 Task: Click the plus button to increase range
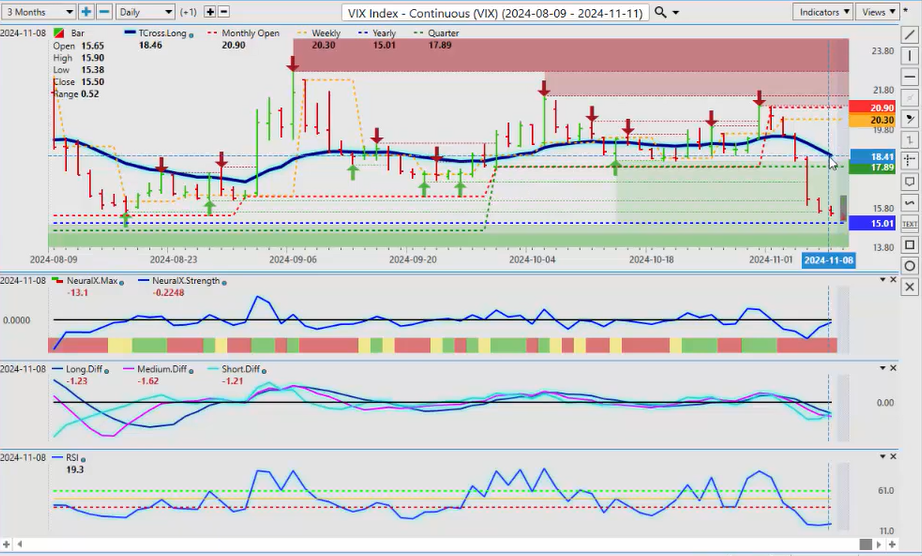[87, 12]
